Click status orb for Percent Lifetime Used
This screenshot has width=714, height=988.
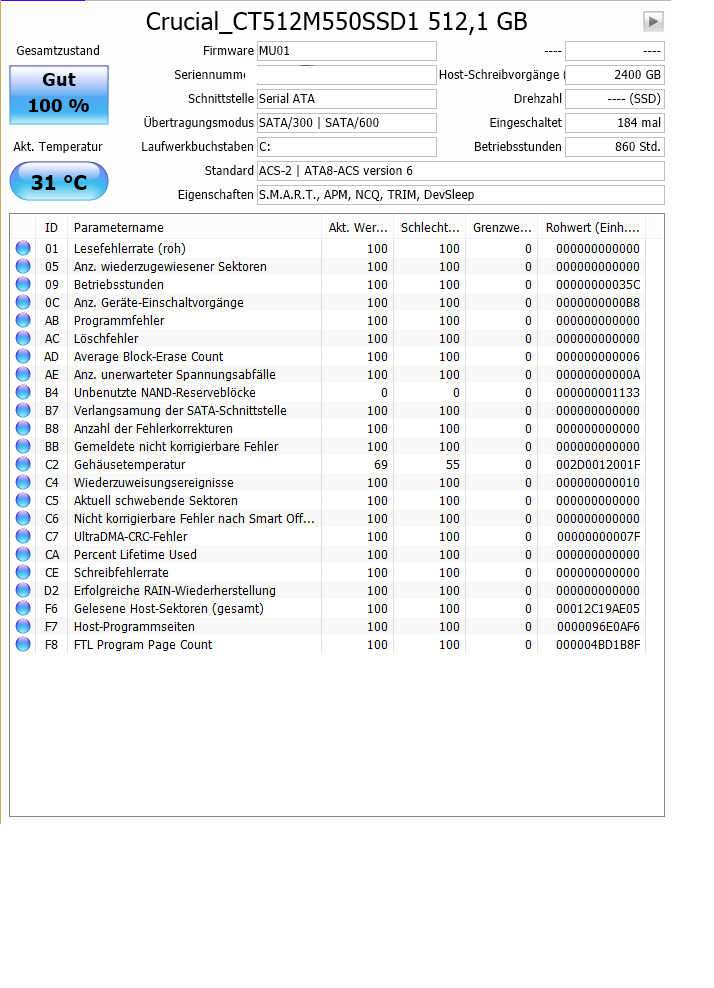point(23,554)
